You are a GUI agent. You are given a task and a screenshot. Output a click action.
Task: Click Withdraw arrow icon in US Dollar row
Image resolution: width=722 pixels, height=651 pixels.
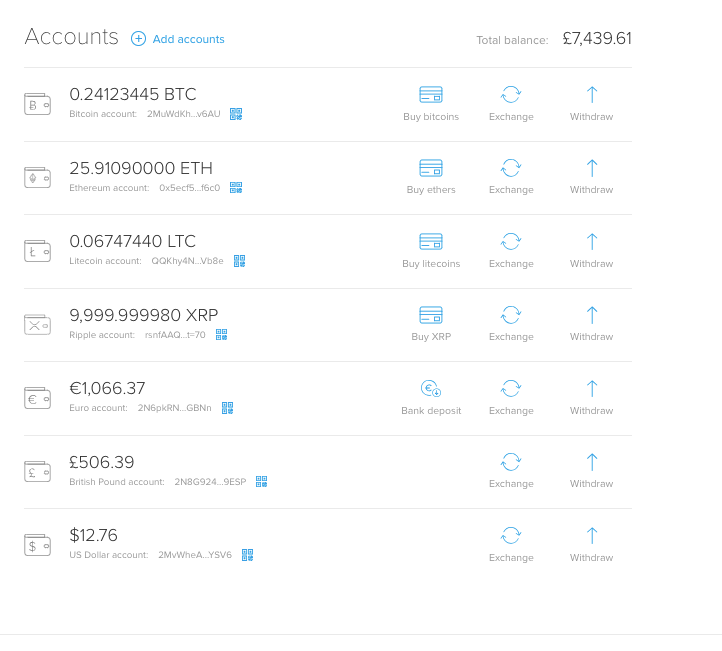coord(592,536)
